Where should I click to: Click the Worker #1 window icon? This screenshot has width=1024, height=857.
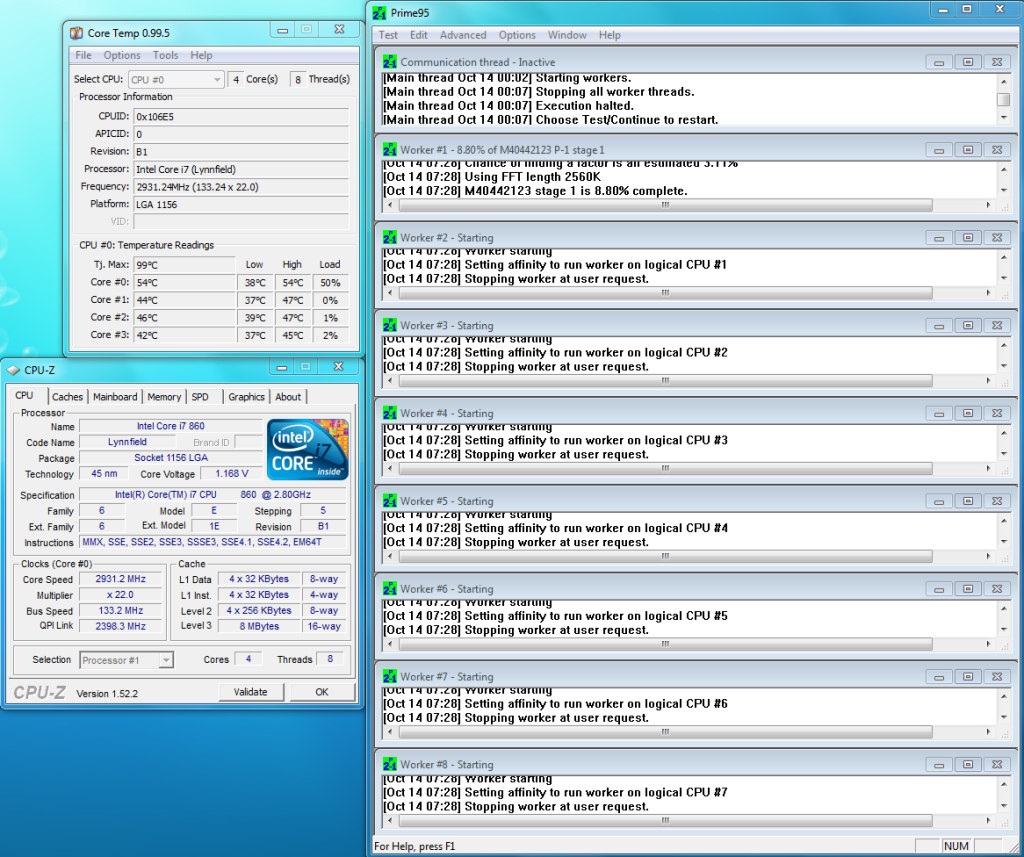point(389,150)
